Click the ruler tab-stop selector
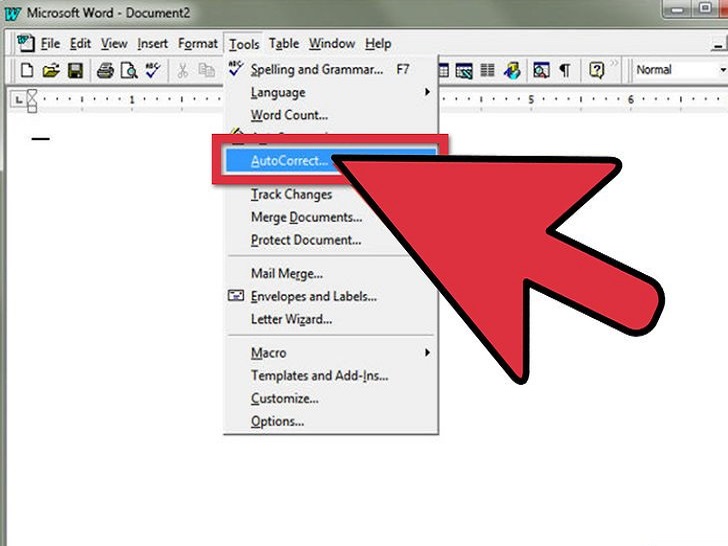The image size is (728, 546). (x=19, y=99)
